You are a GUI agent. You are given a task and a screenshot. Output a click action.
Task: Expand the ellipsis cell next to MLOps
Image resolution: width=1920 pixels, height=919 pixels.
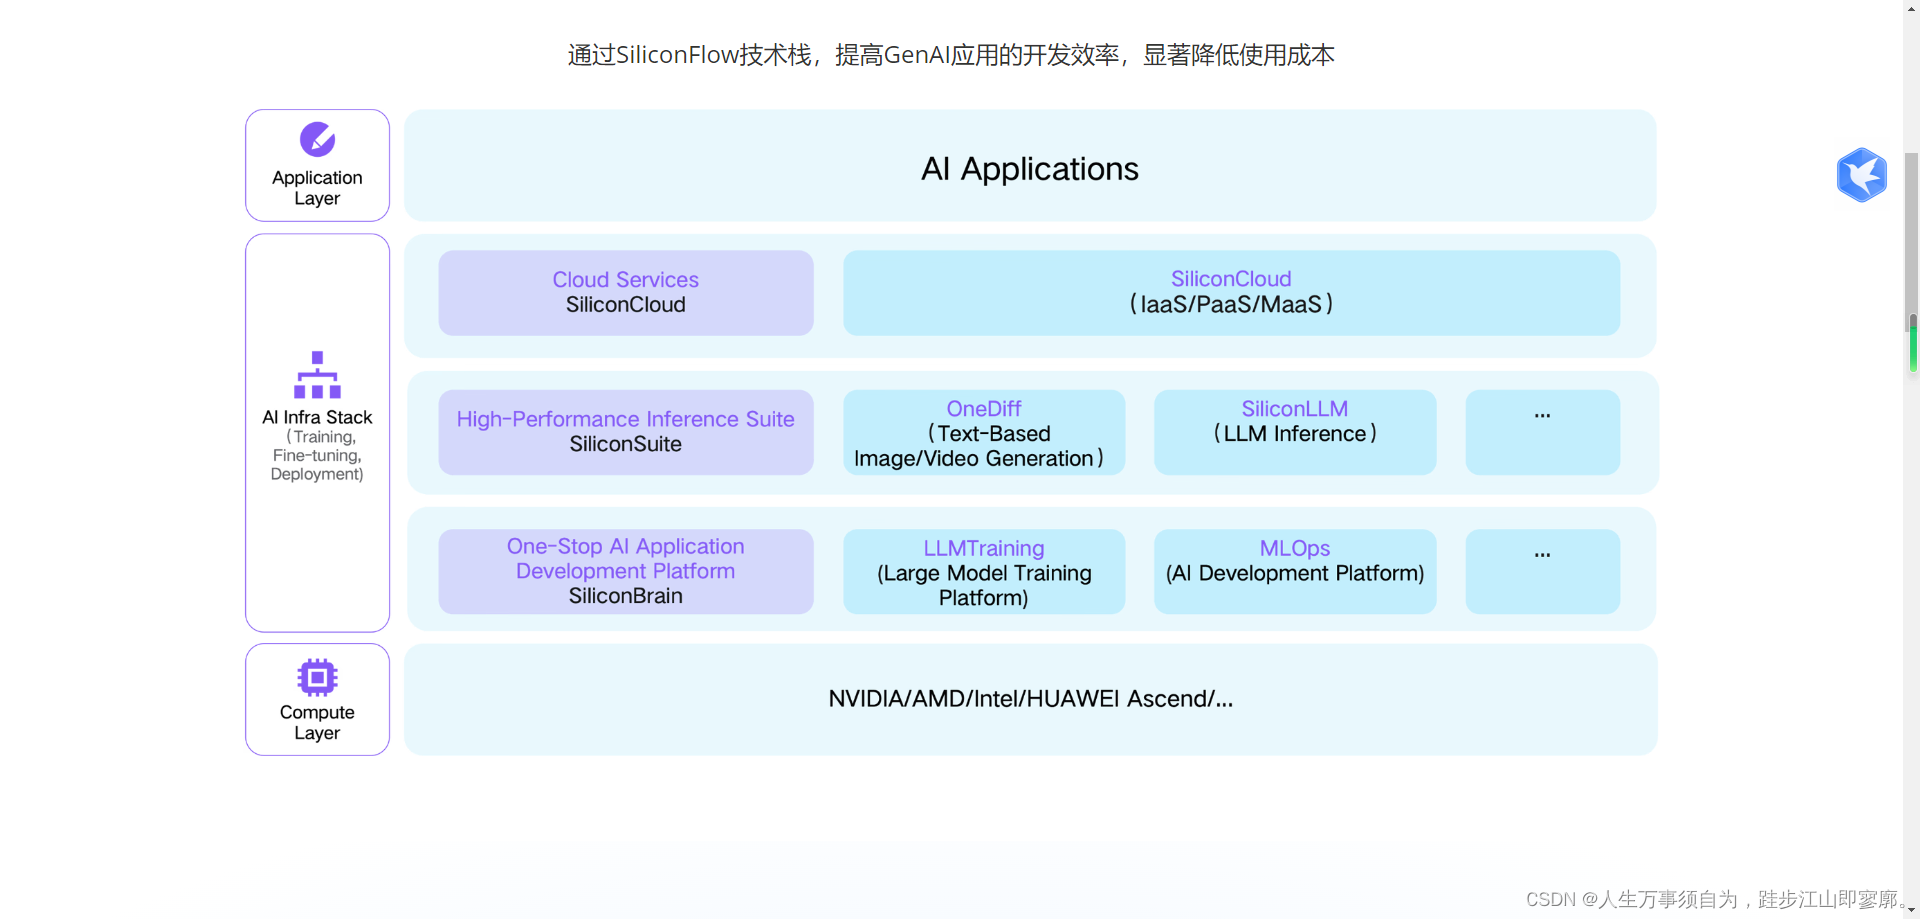[x=1542, y=571]
